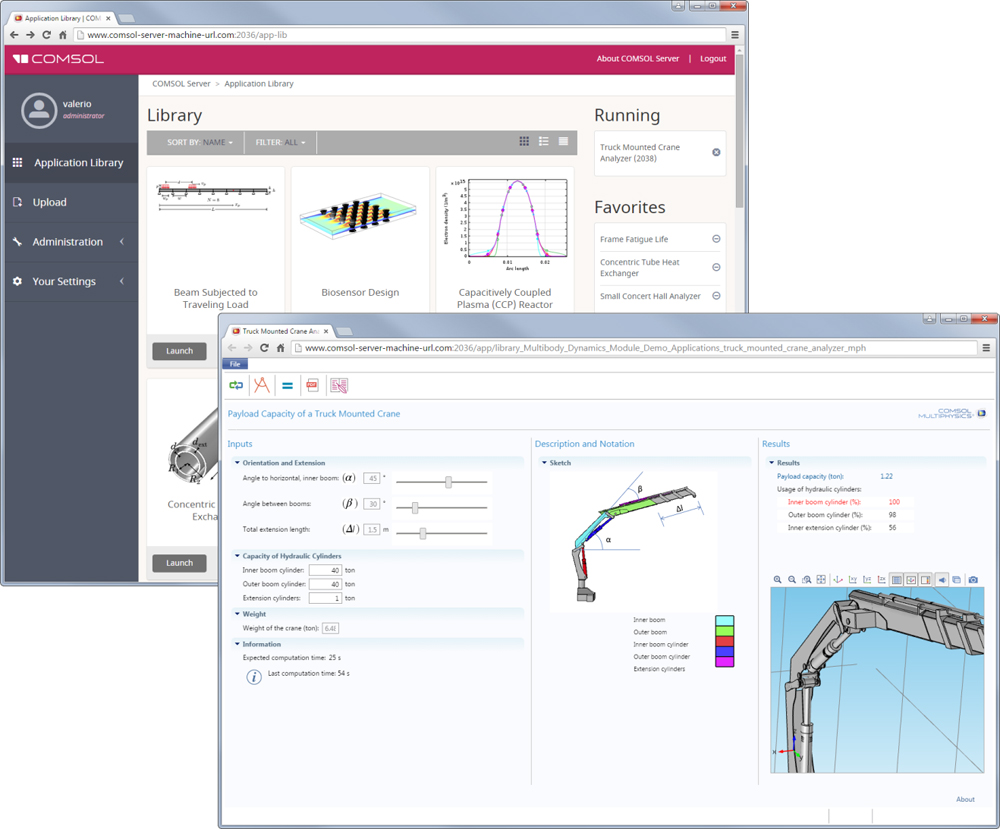
Task: Click the transparency icon next to the camera
Action: pos(957,580)
